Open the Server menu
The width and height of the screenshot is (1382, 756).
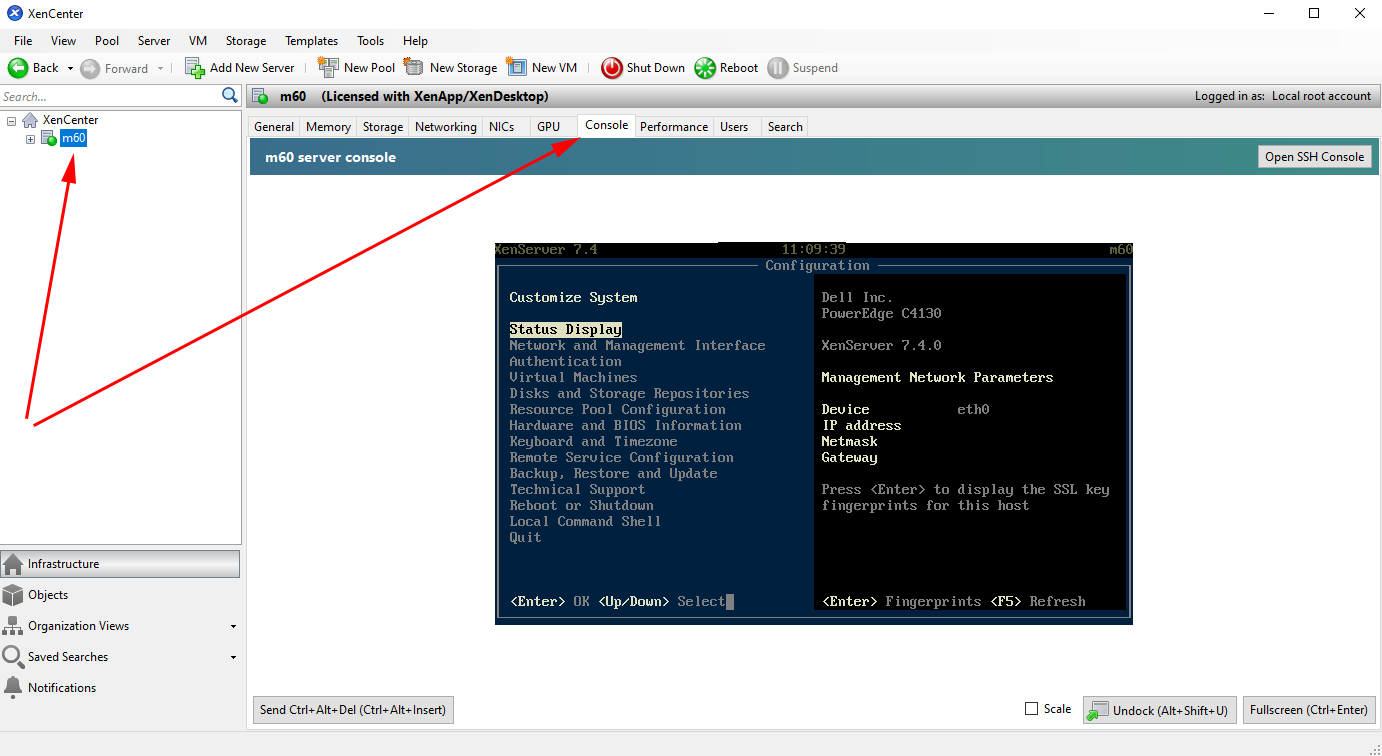tap(154, 41)
